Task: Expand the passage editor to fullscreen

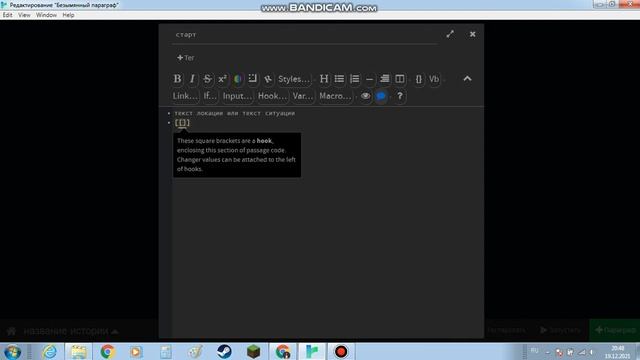Action: [x=450, y=34]
